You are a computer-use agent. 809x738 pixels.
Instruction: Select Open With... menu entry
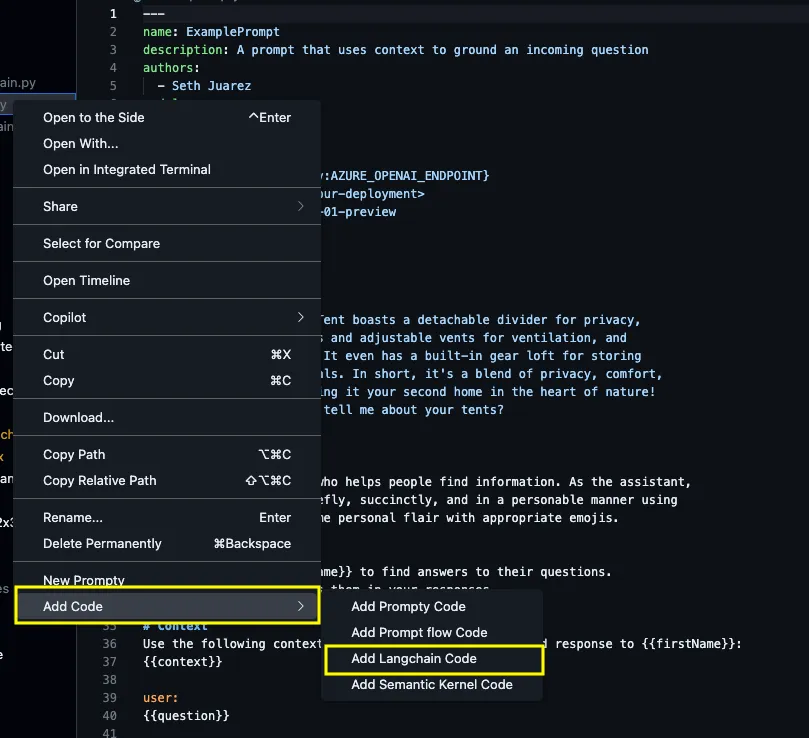click(80, 143)
